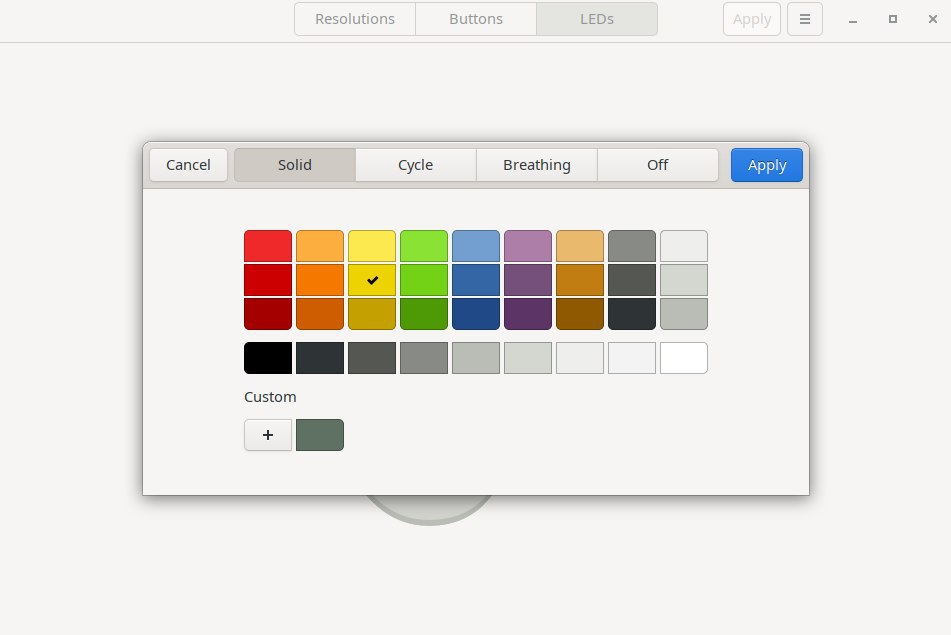Pick the medium purple swatch
Viewport: 951px width, 635px height.
click(x=528, y=280)
